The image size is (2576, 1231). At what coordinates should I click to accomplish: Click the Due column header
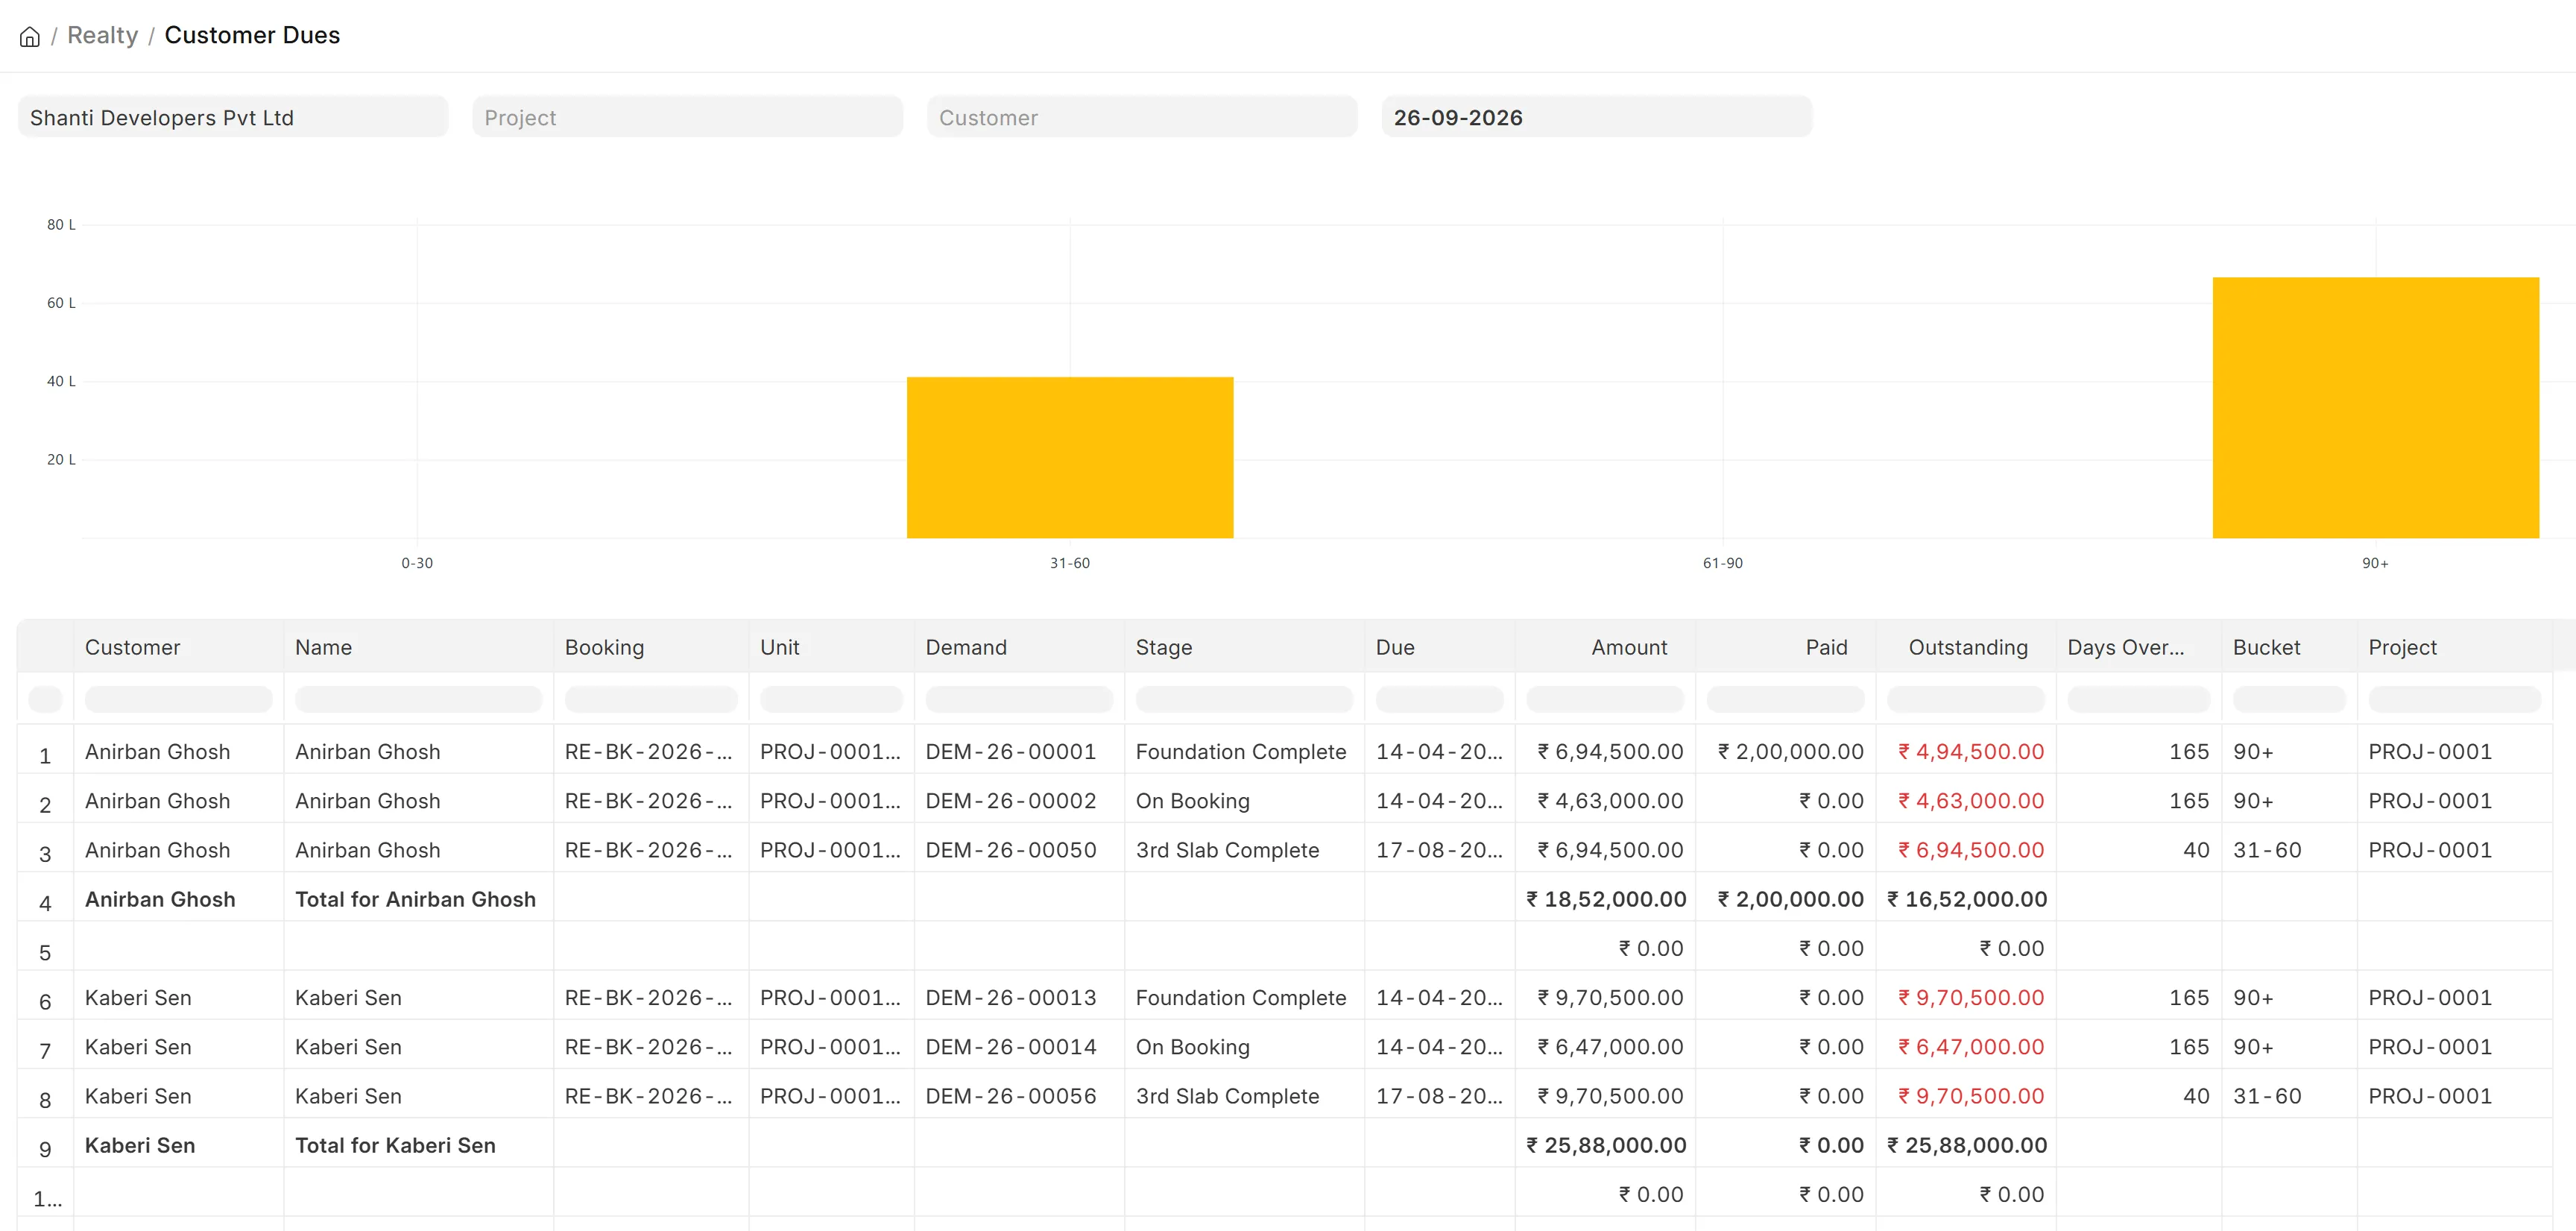[x=1439, y=647]
